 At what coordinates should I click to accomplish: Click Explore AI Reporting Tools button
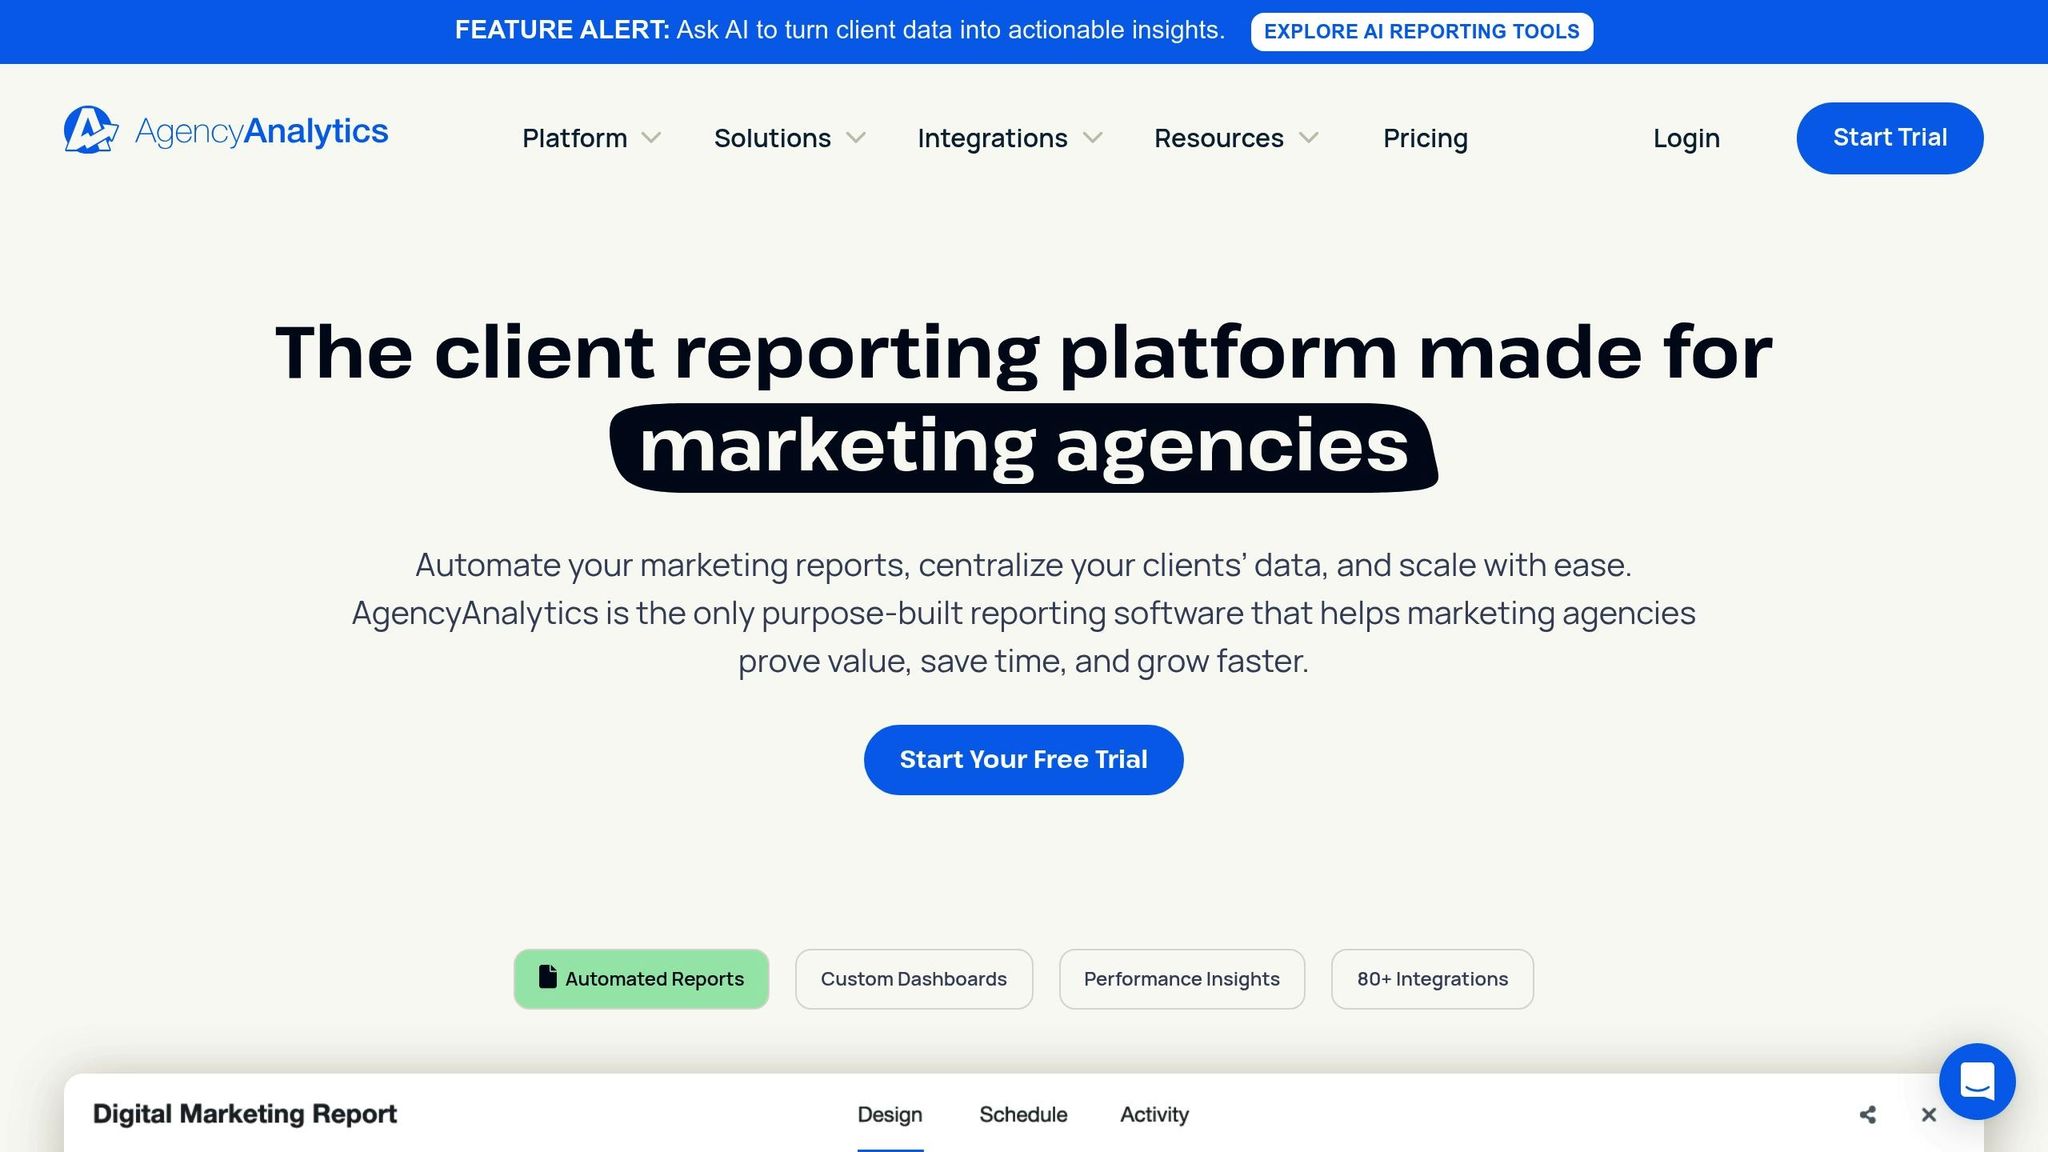(x=1422, y=31)
